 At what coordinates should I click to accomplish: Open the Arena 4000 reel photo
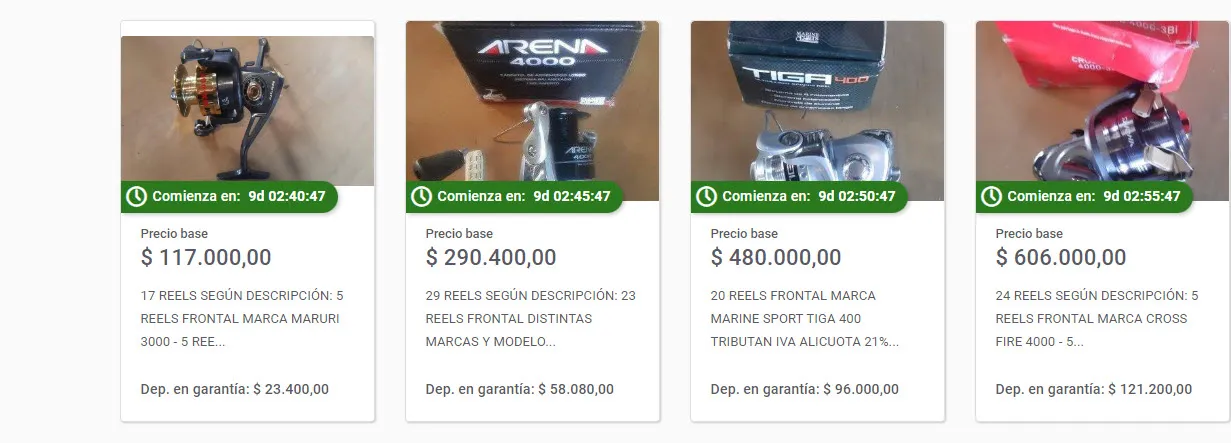tap(532, 110)
